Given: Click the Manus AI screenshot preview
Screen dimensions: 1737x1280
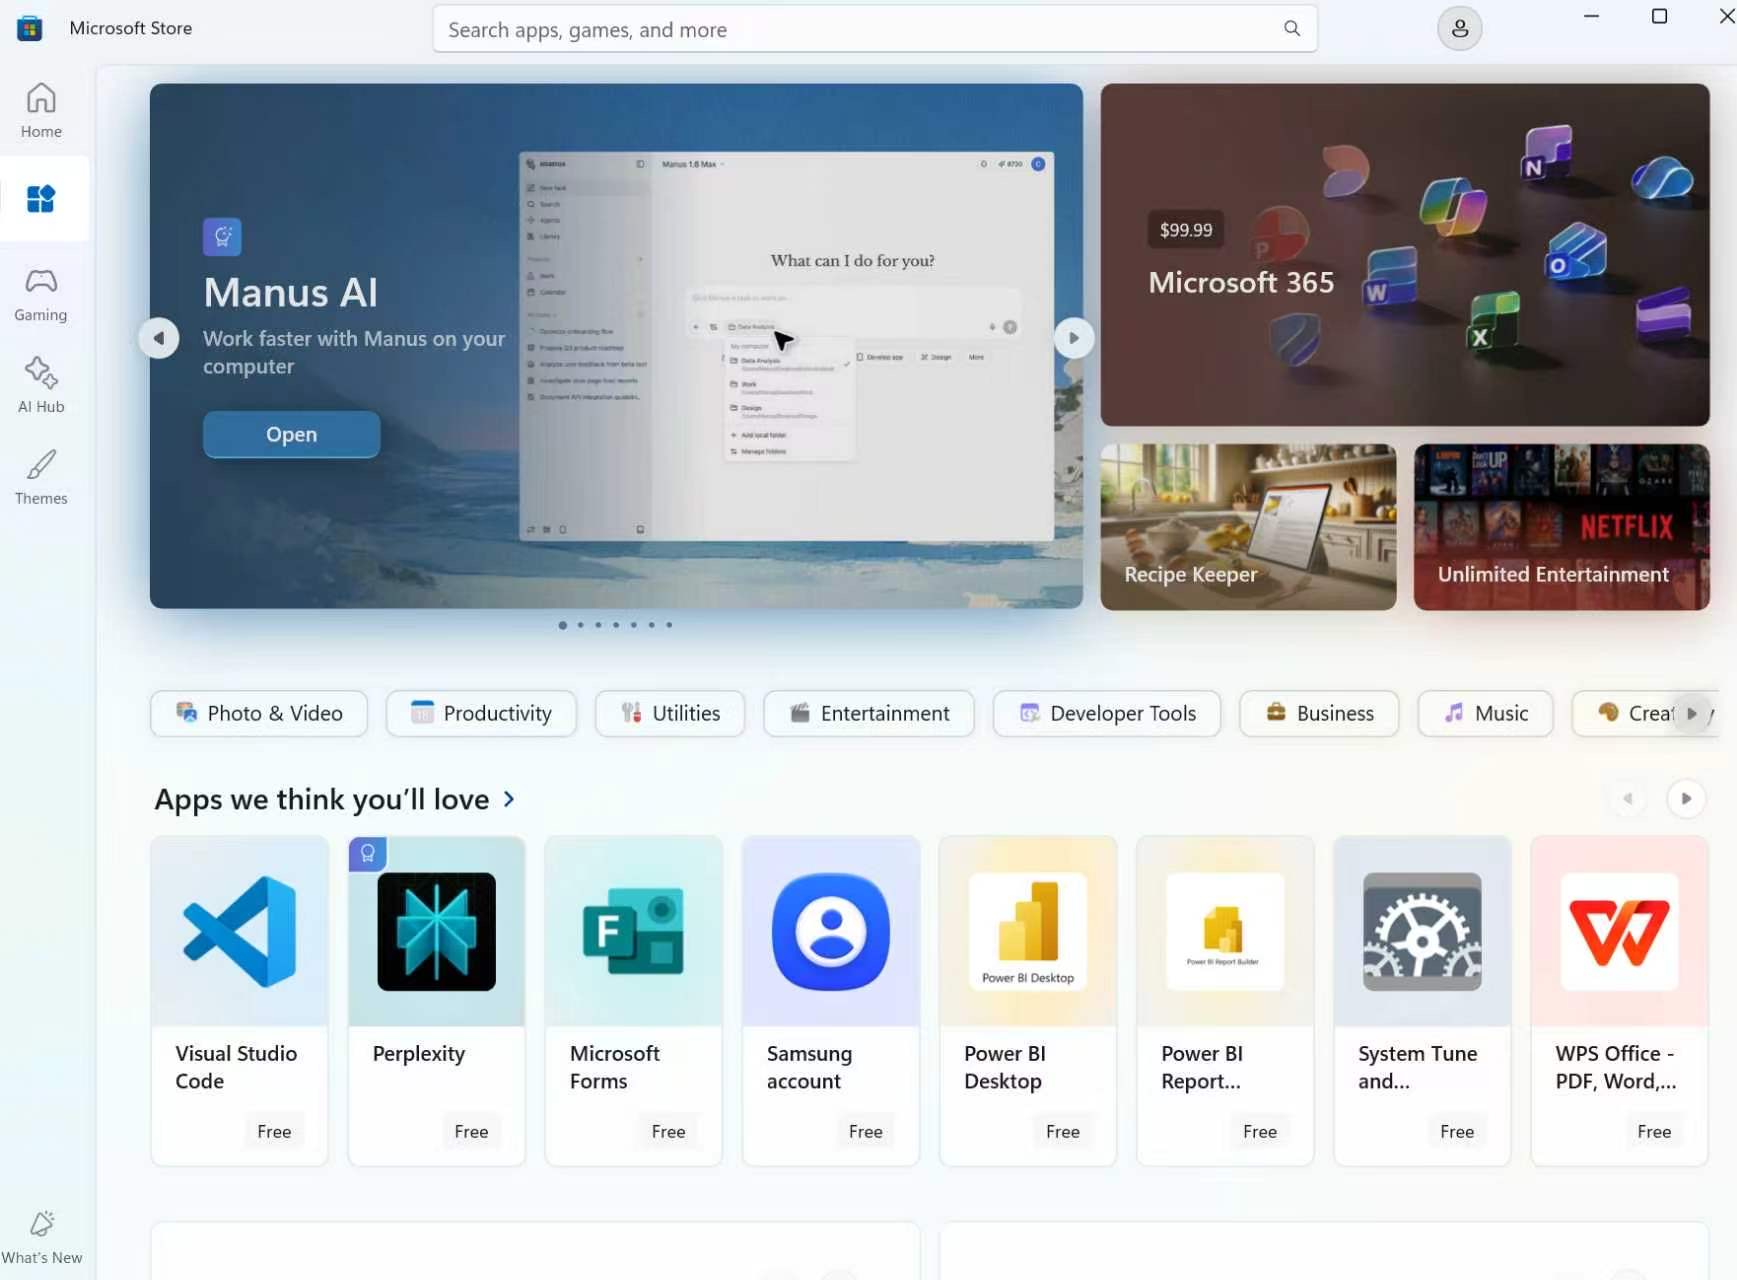Looking at the screenshot, I should click(787, 346).
